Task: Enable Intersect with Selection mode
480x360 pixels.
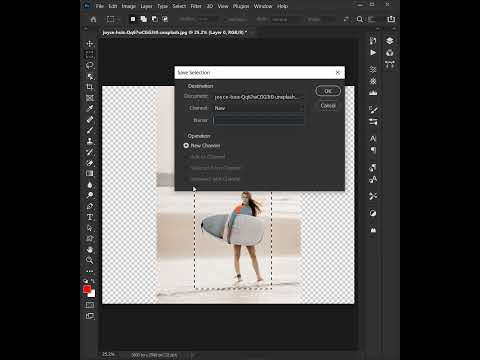Action: coord(165,19)
